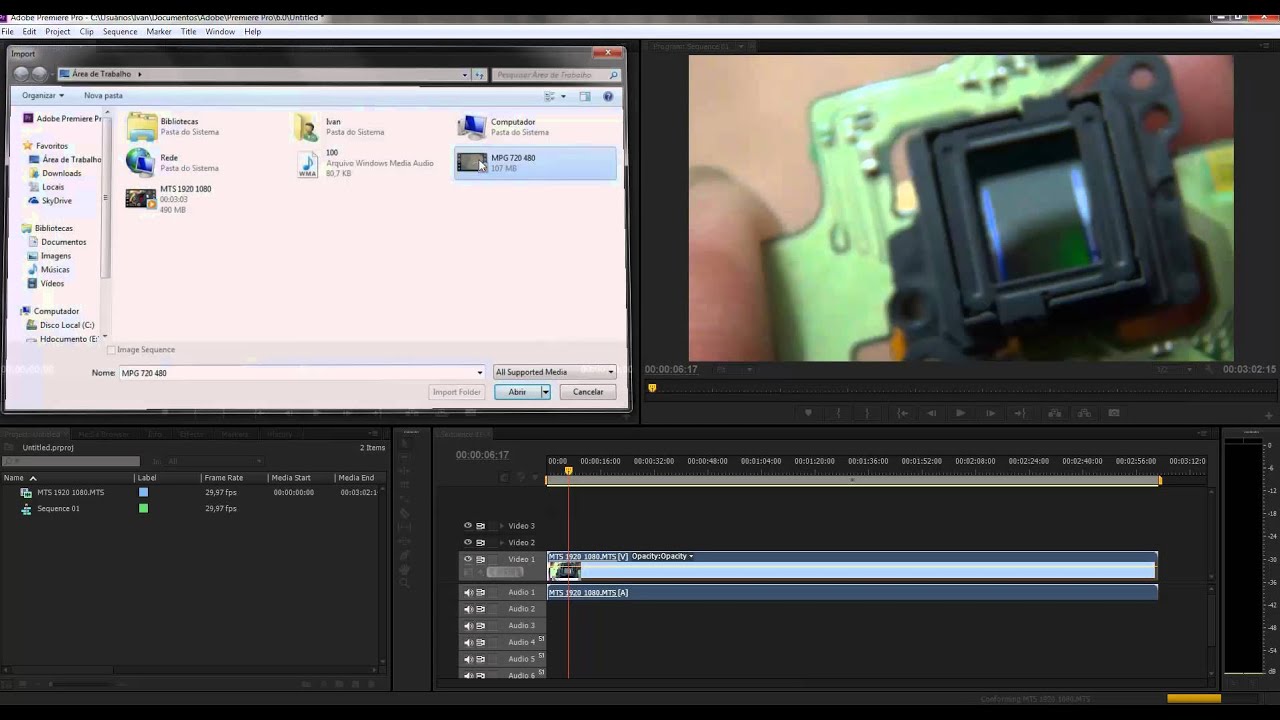Mute the Audio 1 track speaker icon

[467, 593]
